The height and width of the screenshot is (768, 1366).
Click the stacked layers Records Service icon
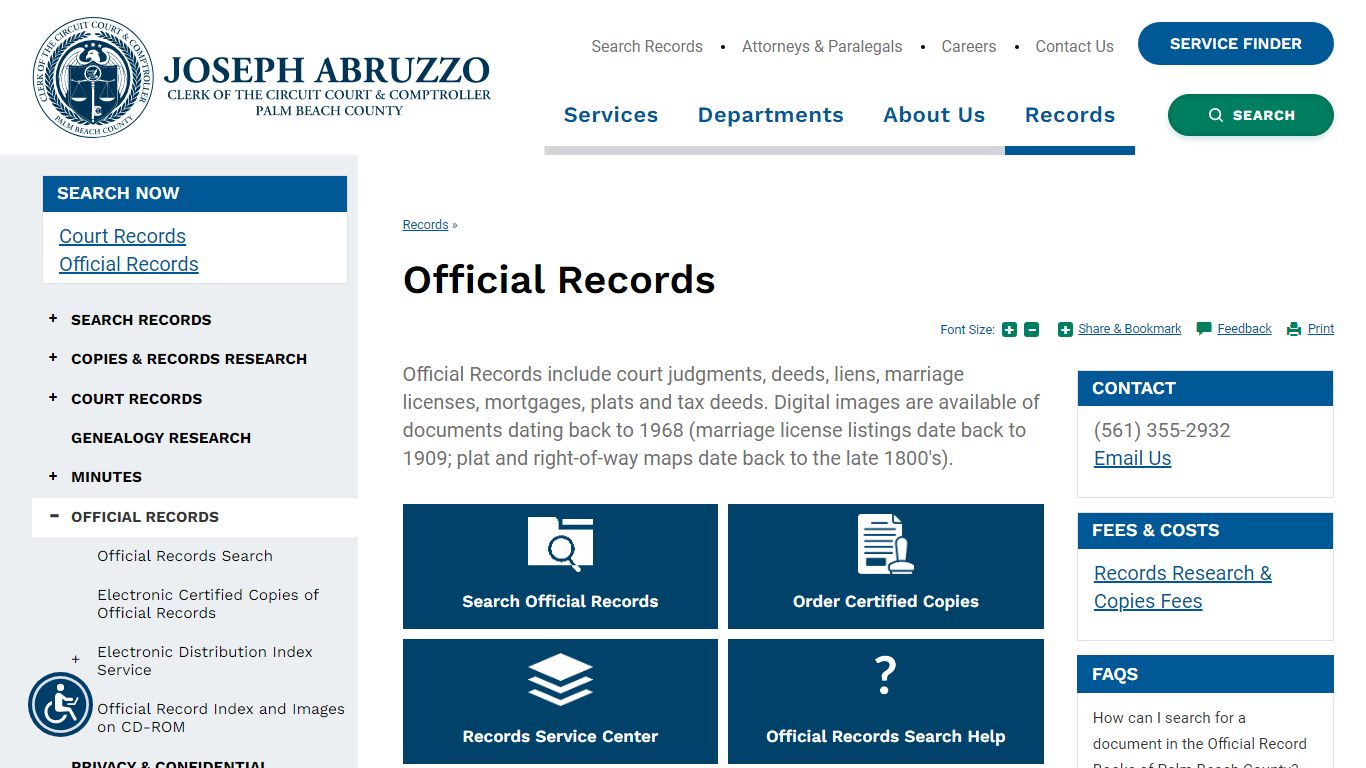tap(560, 679)
